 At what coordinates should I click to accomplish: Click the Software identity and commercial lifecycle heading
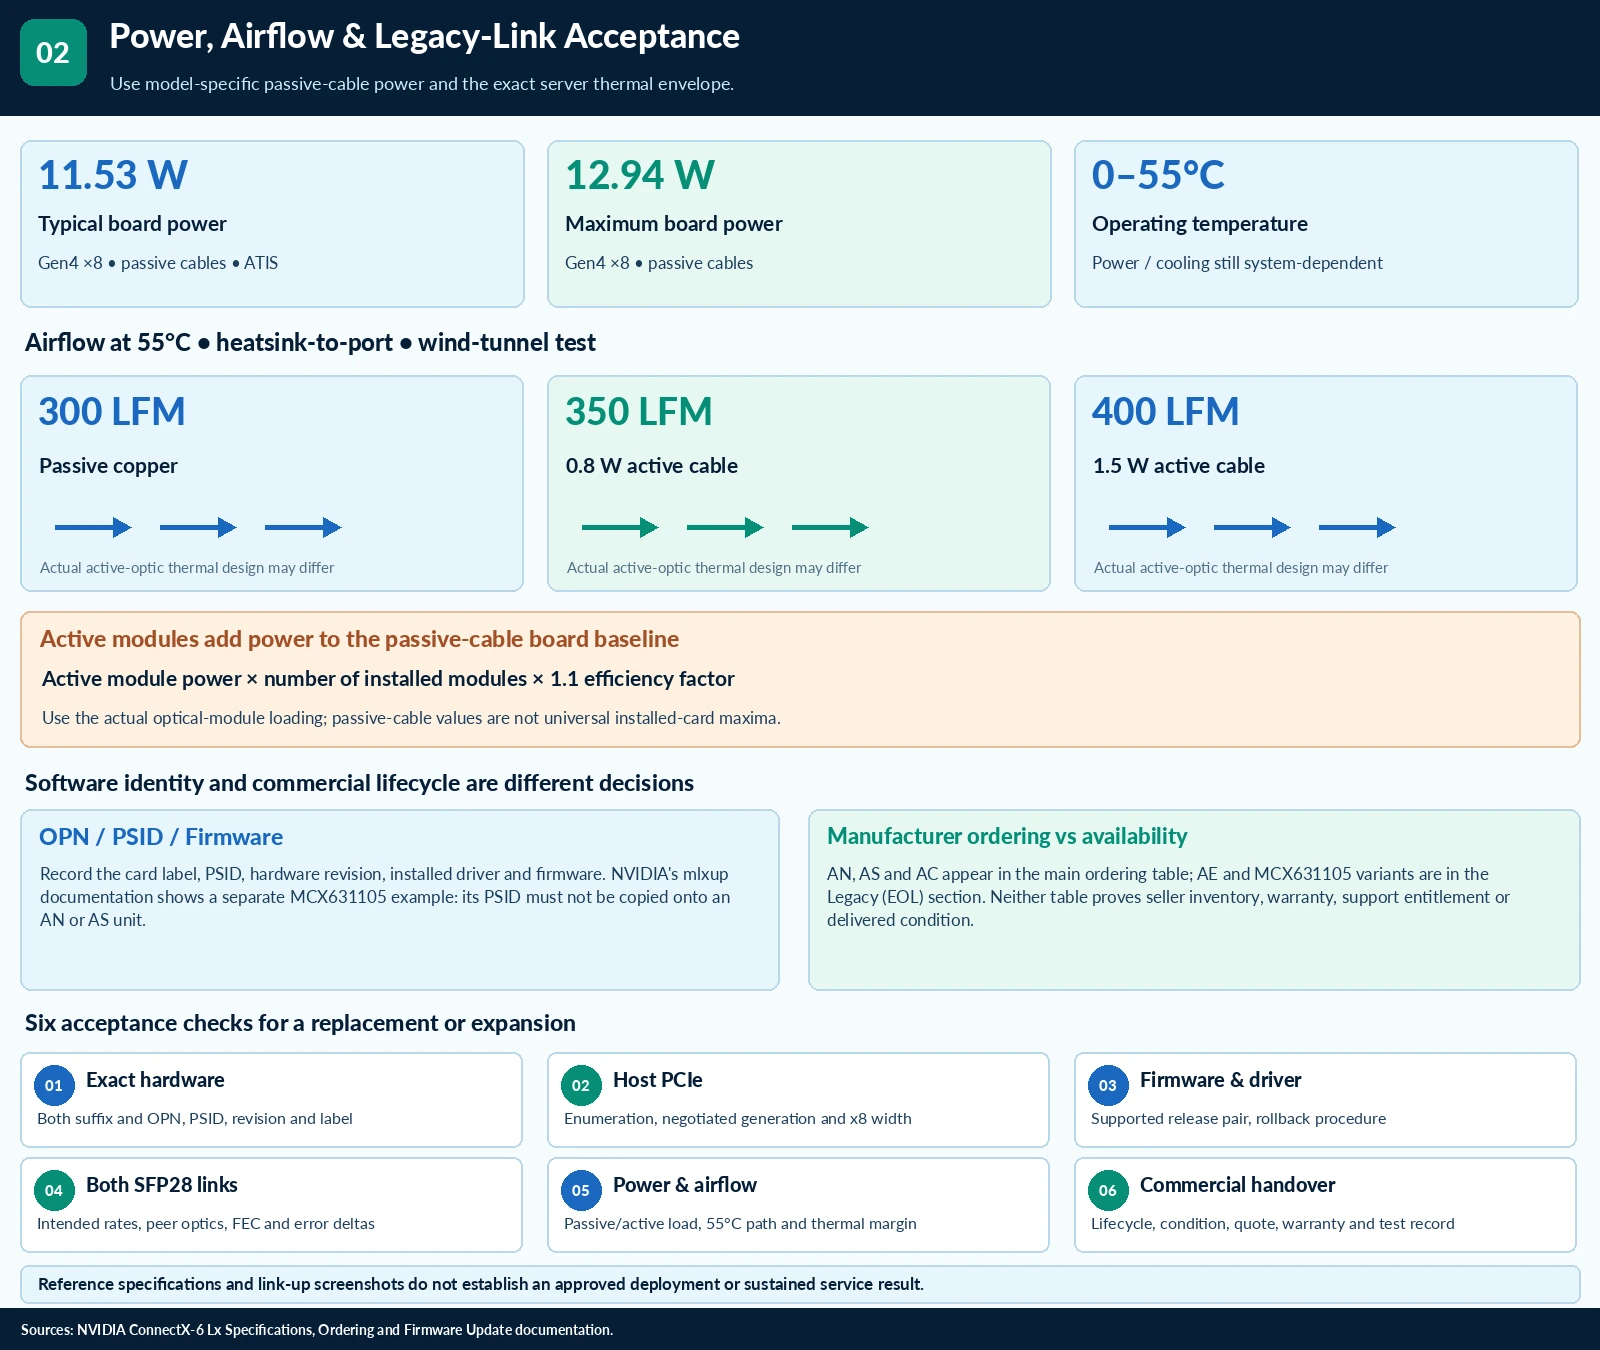point(359,783)
